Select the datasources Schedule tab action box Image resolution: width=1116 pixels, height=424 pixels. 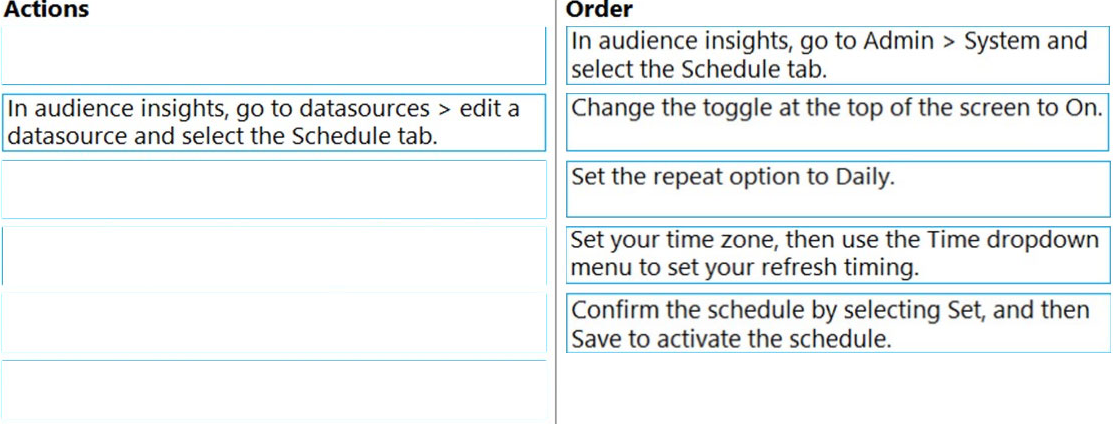[273, 122]
